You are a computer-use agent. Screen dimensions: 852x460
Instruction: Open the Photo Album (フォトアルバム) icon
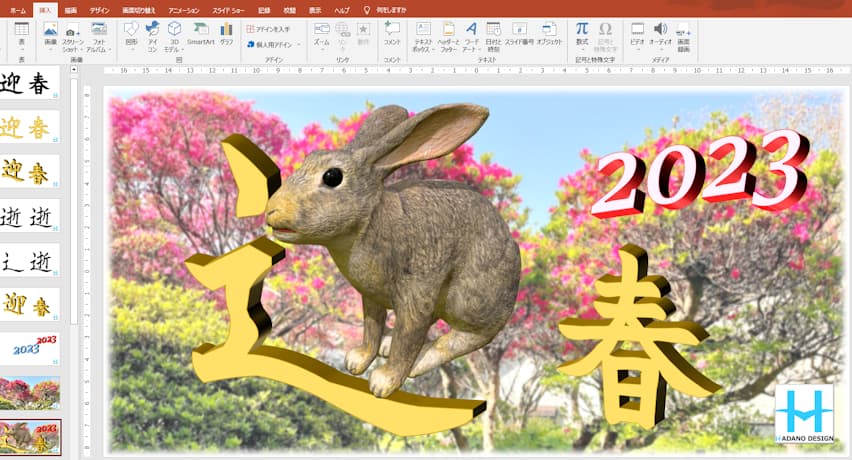pos(99,29)
